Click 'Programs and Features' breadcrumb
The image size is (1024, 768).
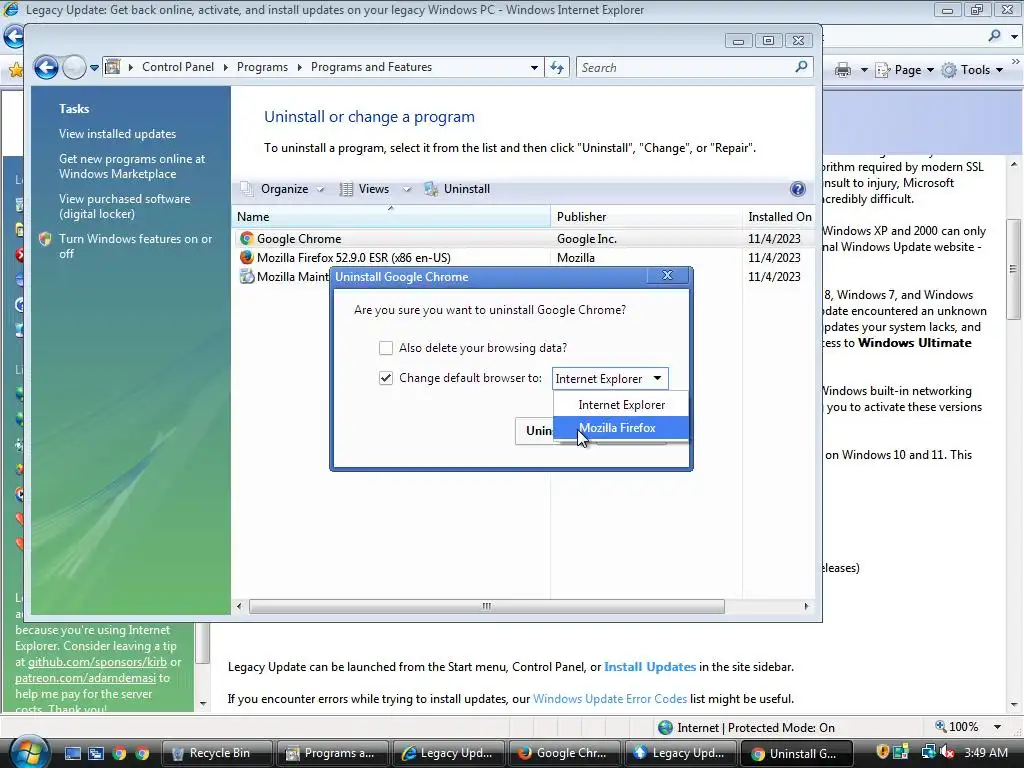point(371,67)
